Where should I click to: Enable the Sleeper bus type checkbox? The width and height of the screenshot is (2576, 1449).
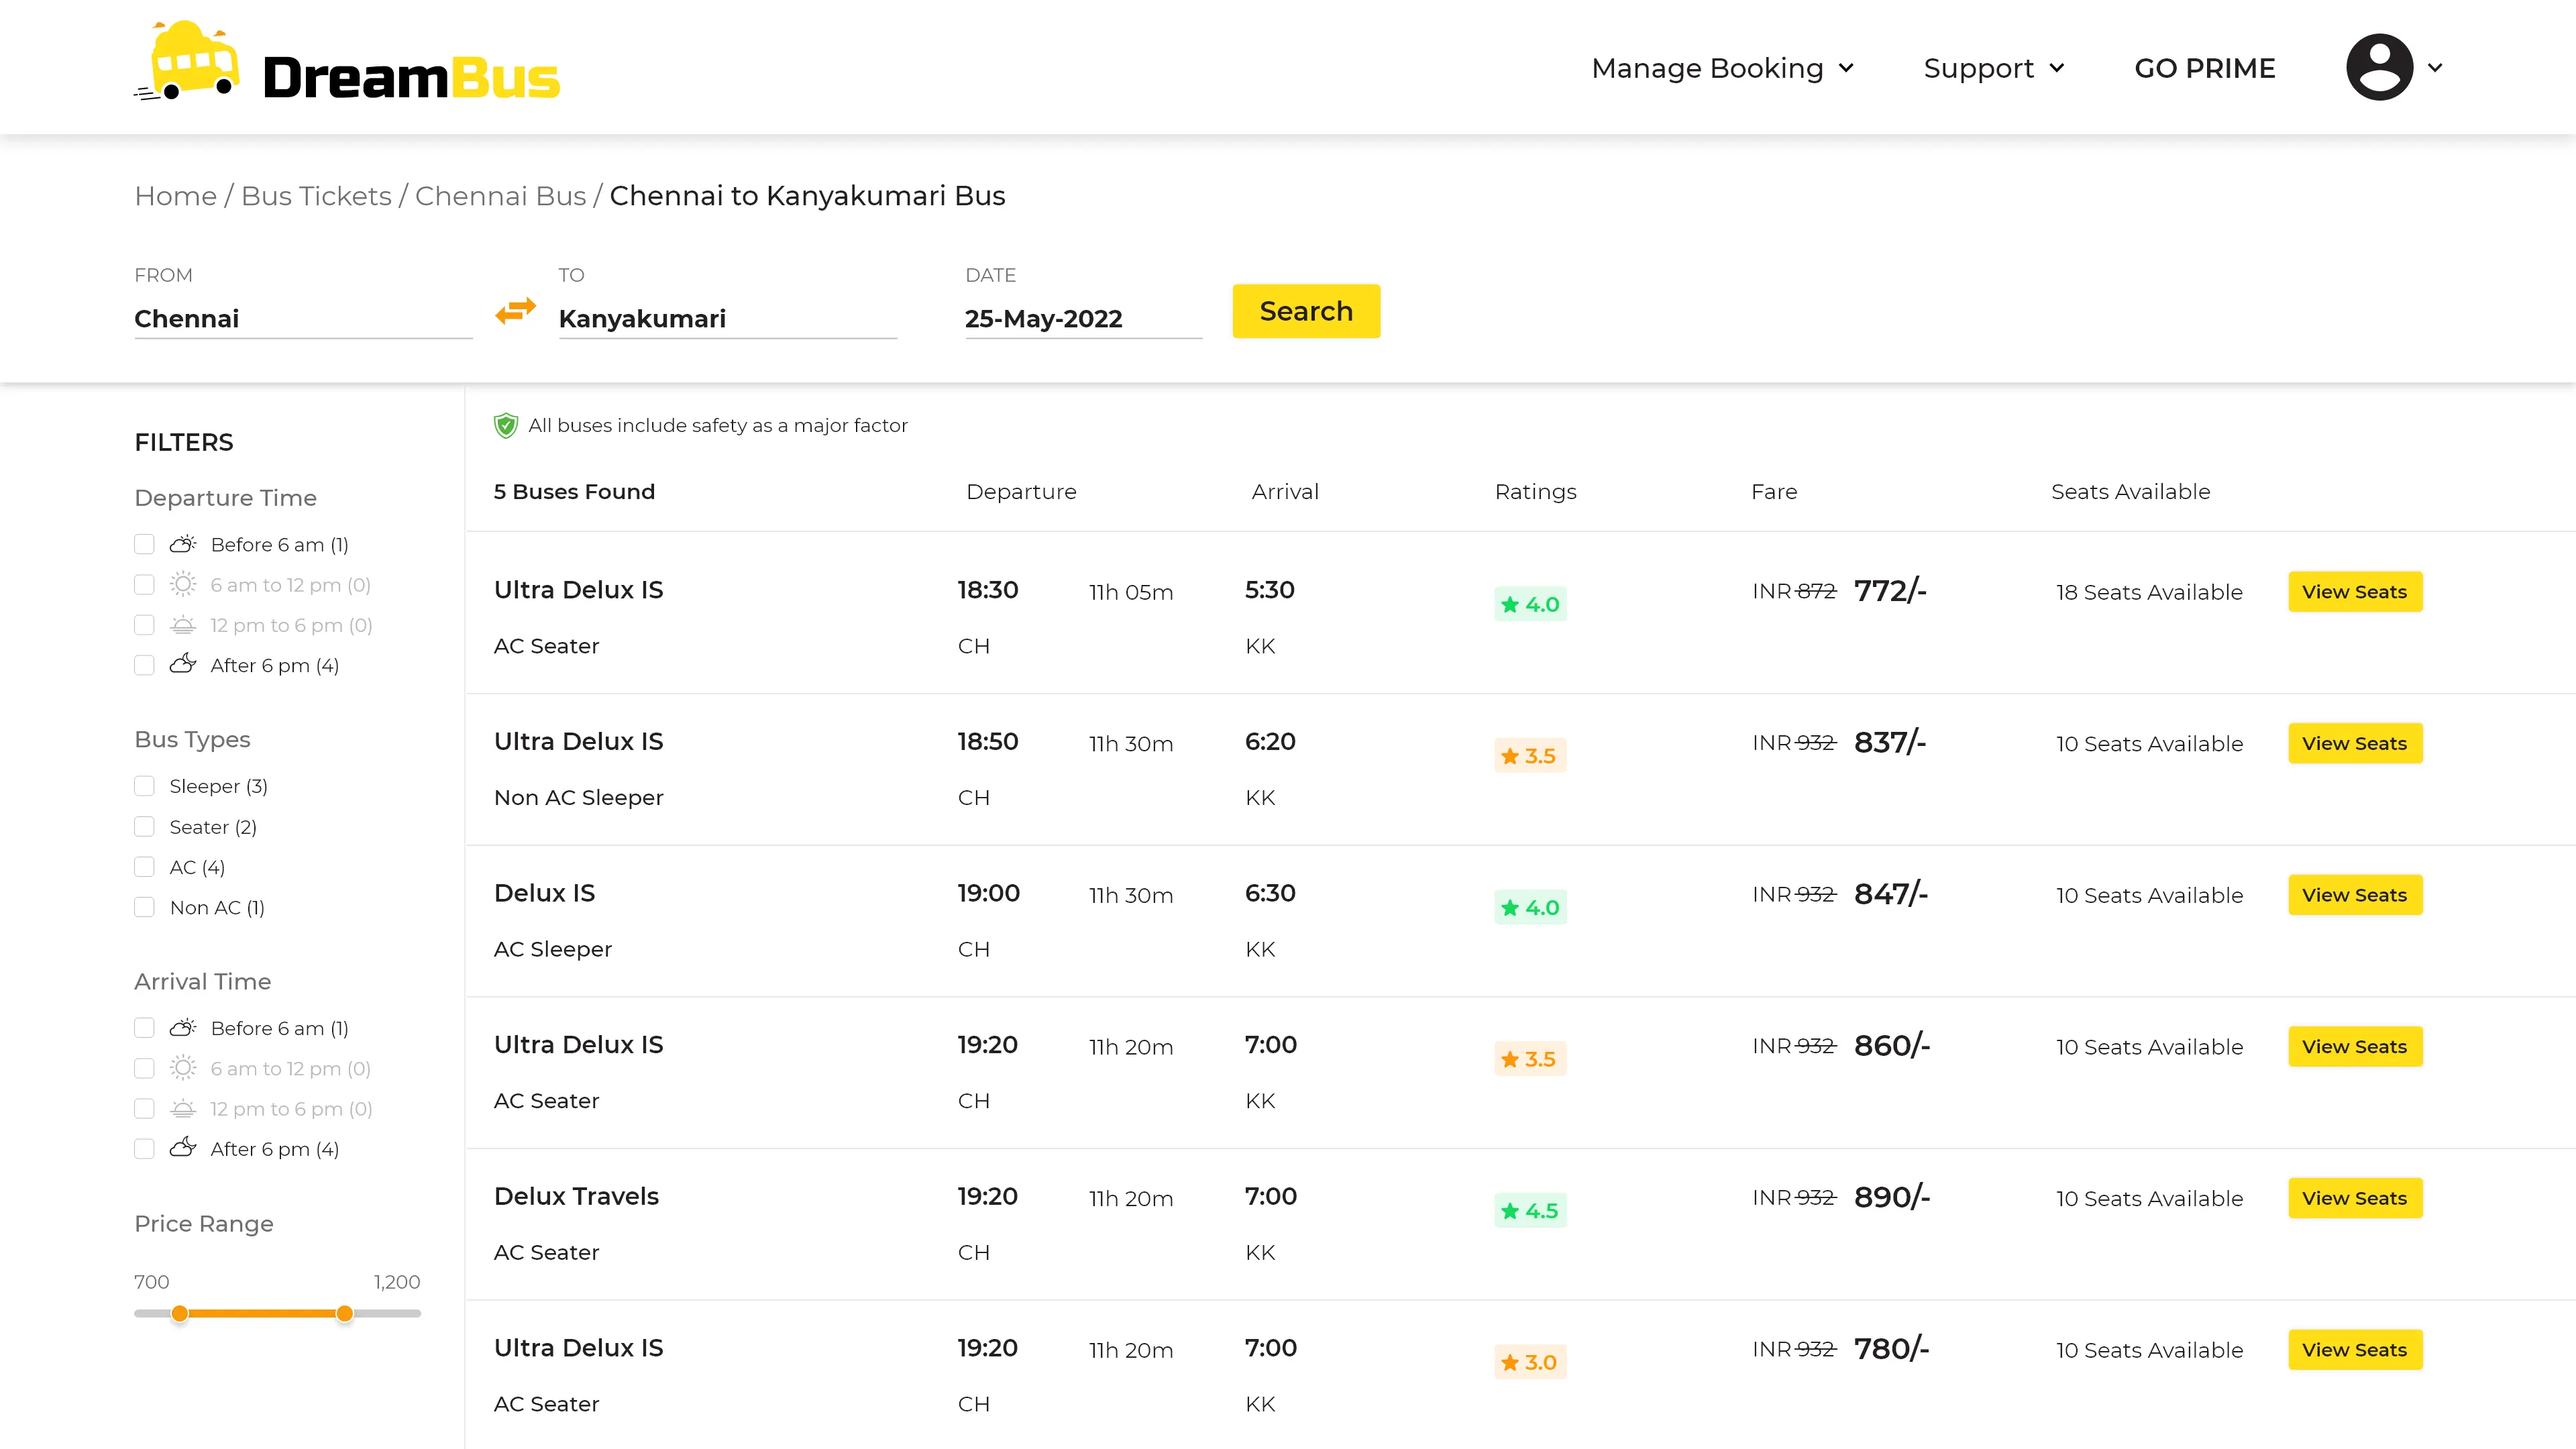144,786
